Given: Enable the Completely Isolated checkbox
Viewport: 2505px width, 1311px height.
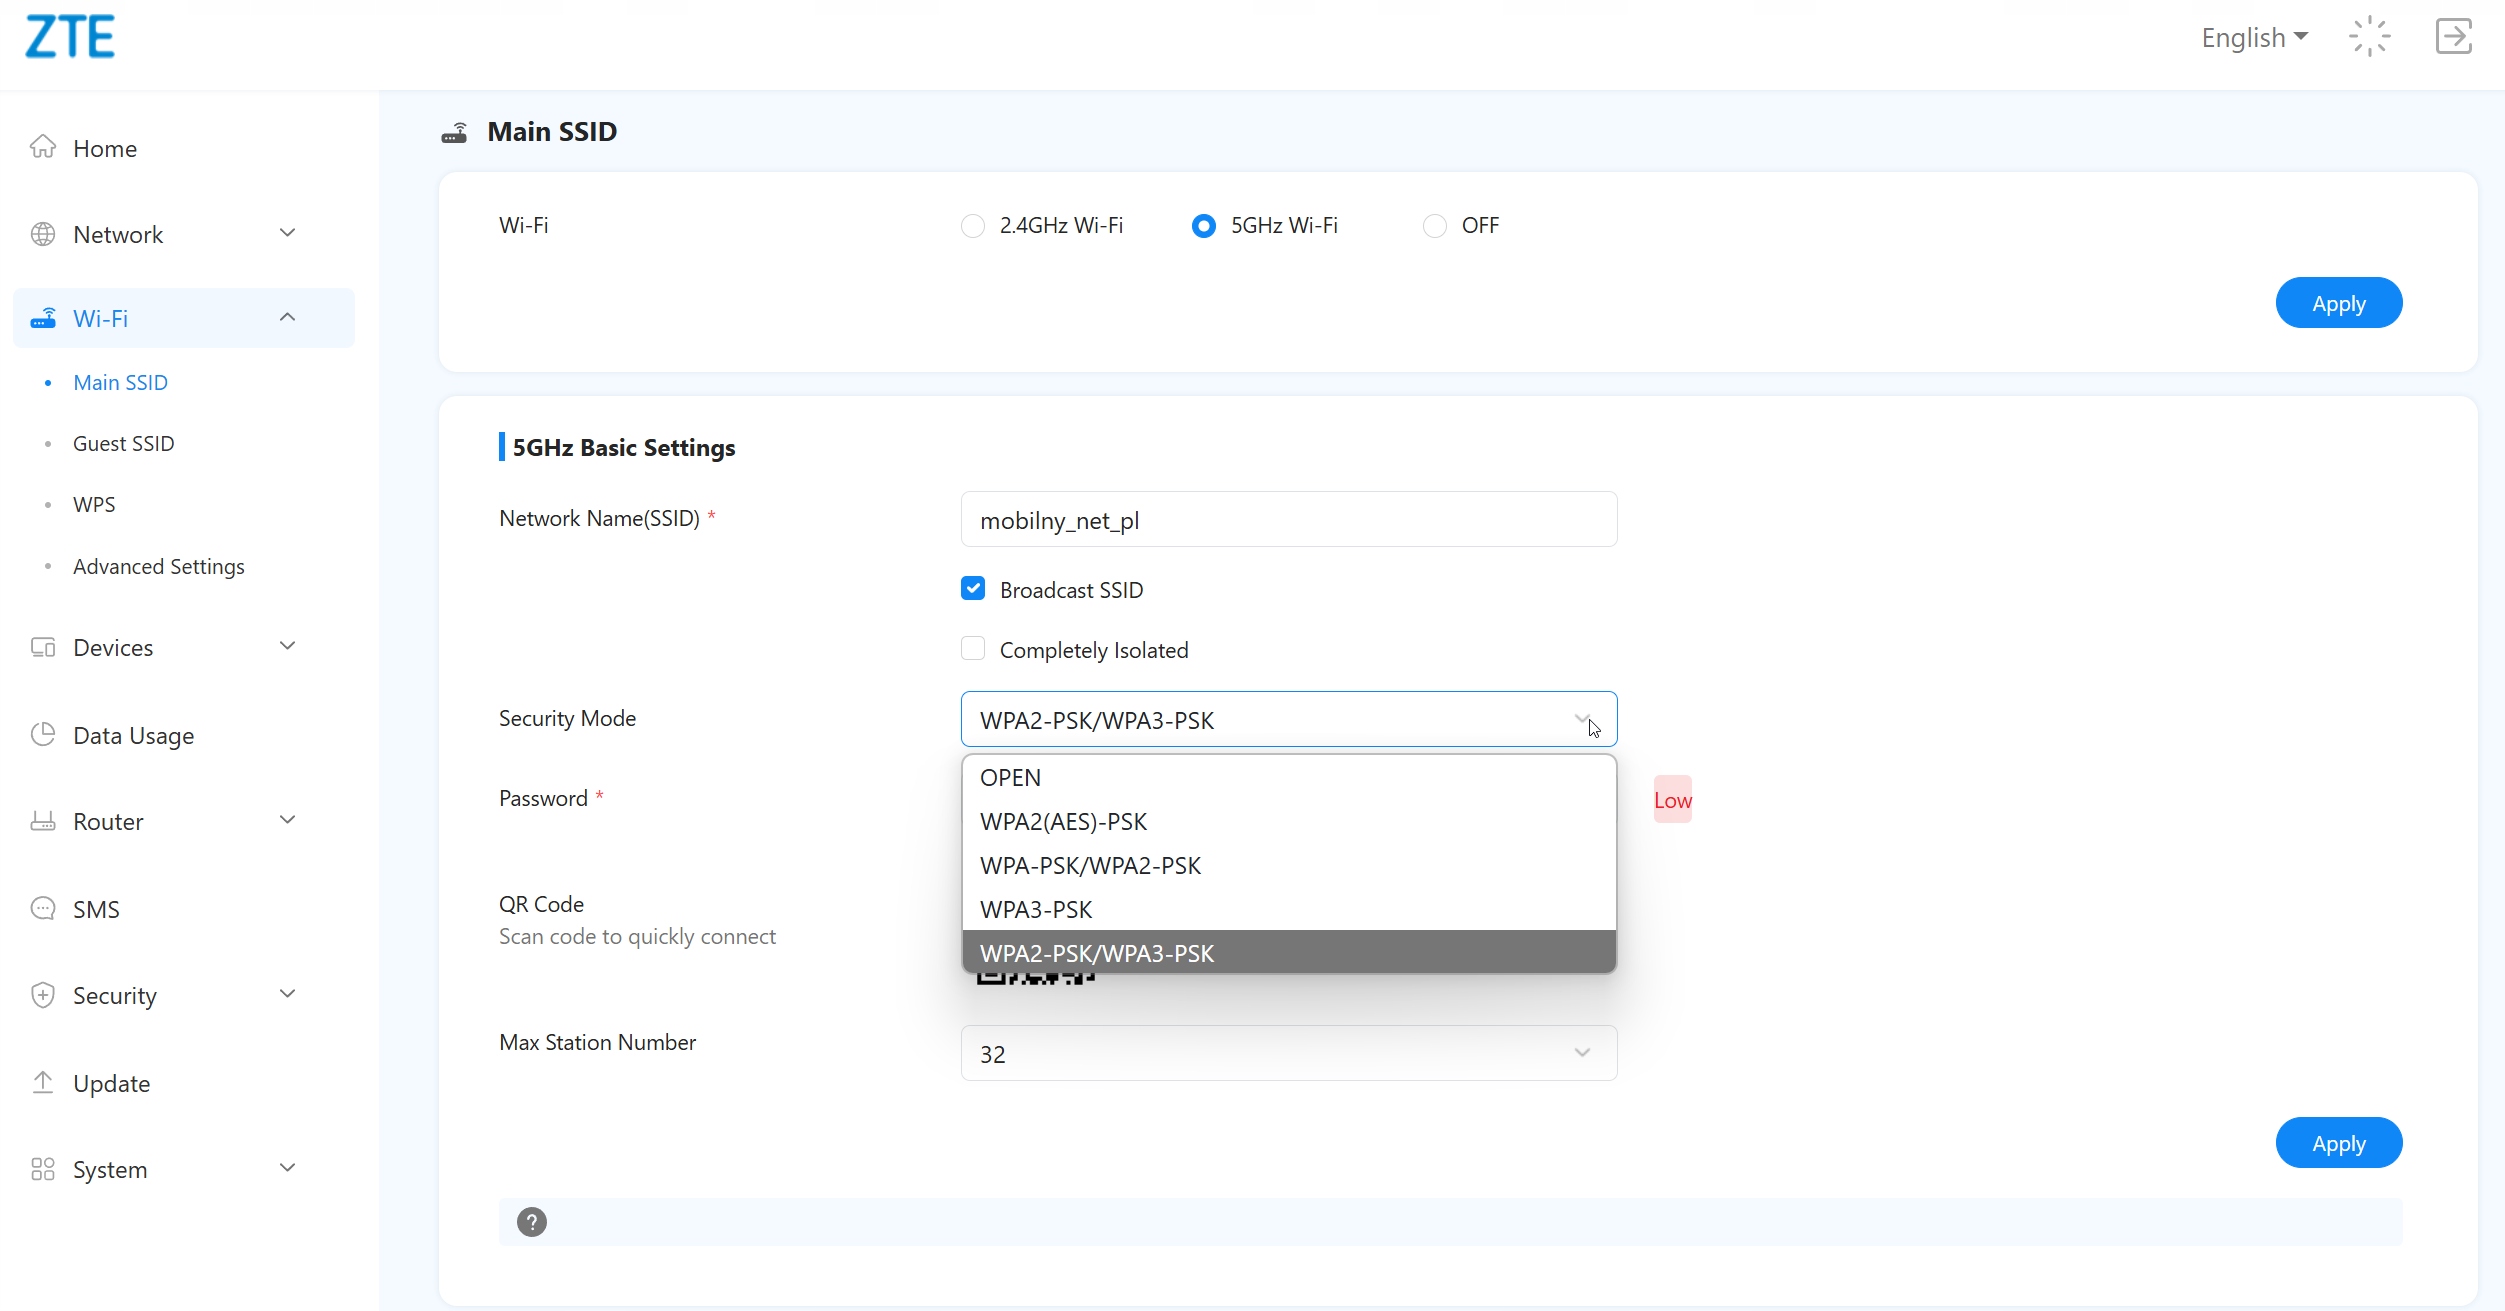Looking at the screenshot, I should coord(972,649).
